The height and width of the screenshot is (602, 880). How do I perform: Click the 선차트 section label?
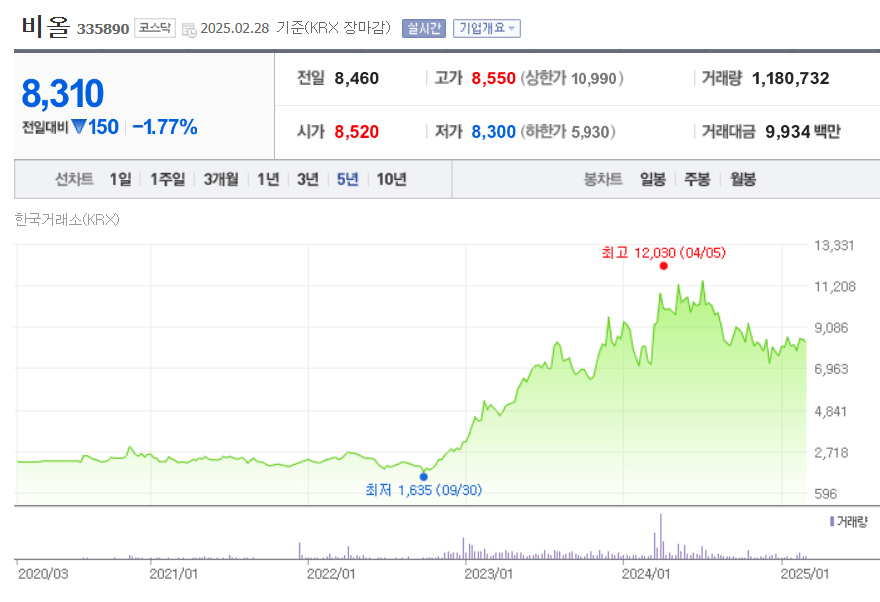[x=75, y=179]
